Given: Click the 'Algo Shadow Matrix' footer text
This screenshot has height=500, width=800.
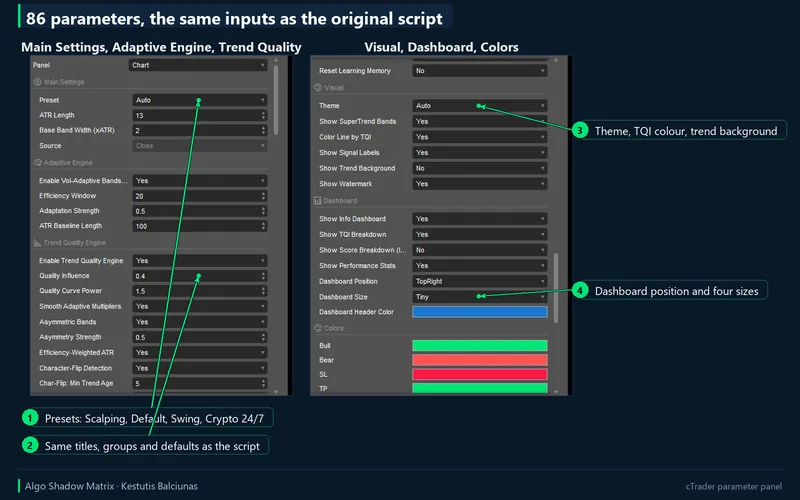Looking at the screenshot, I should pyautogui.click(x=69, y=486).
